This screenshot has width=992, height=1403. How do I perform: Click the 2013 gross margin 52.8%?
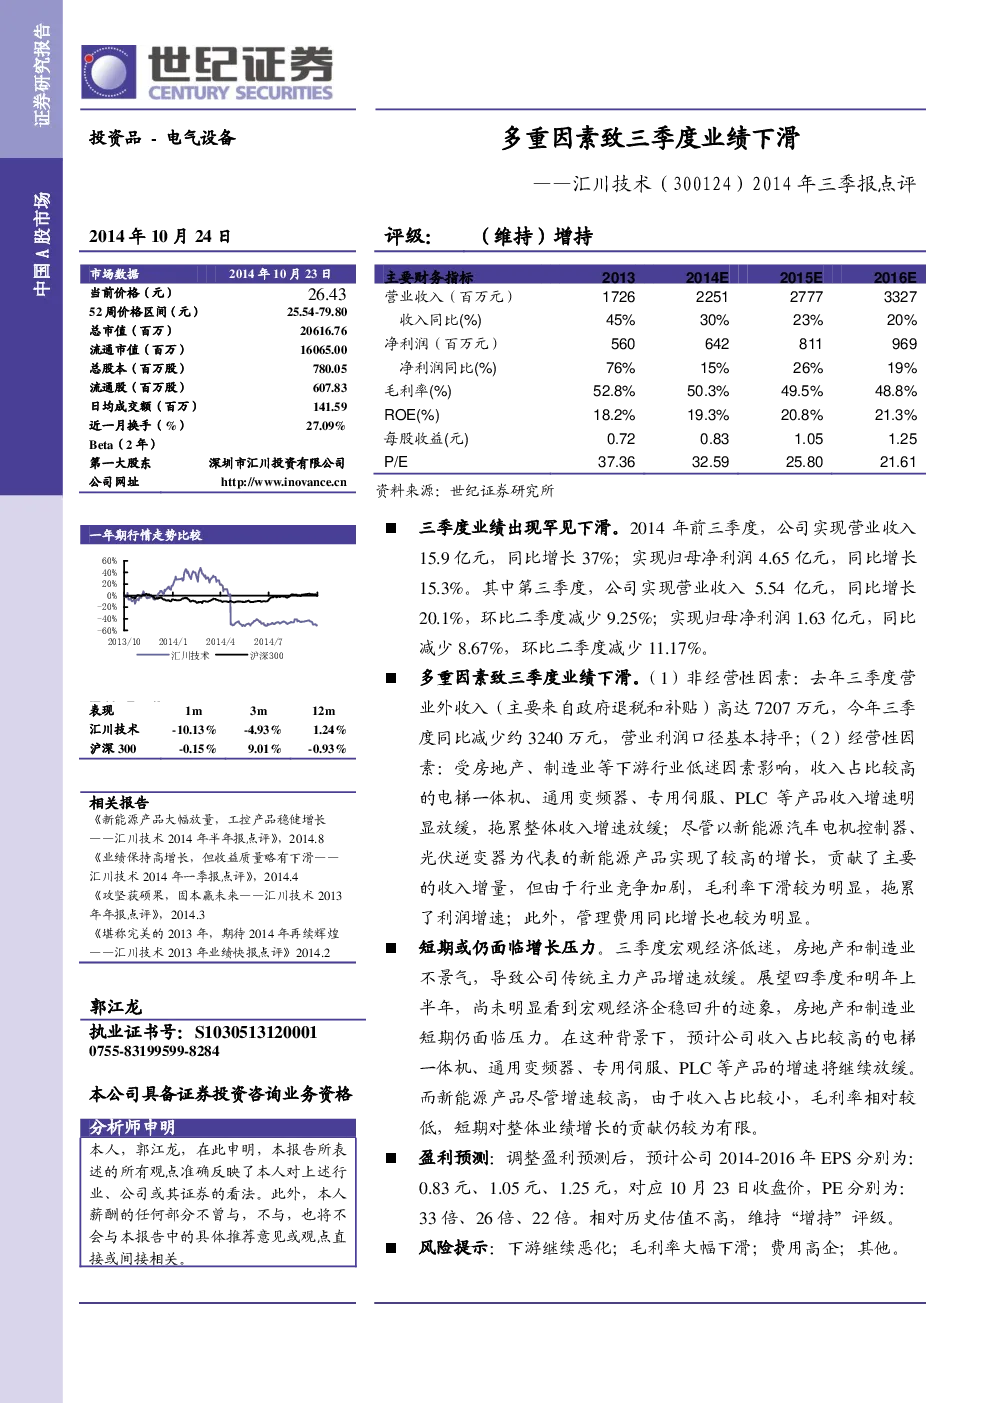click(614, 391)
